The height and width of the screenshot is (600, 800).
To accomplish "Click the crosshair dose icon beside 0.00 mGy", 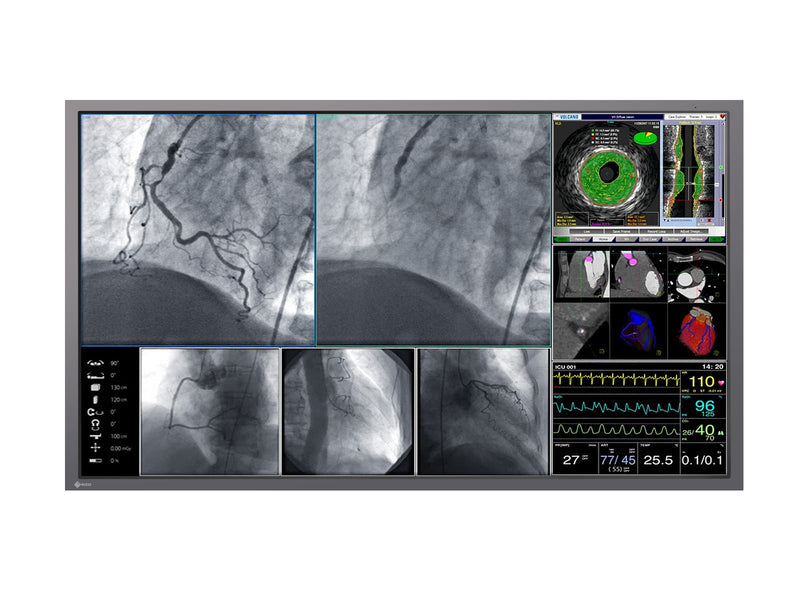I will (95, 448).
